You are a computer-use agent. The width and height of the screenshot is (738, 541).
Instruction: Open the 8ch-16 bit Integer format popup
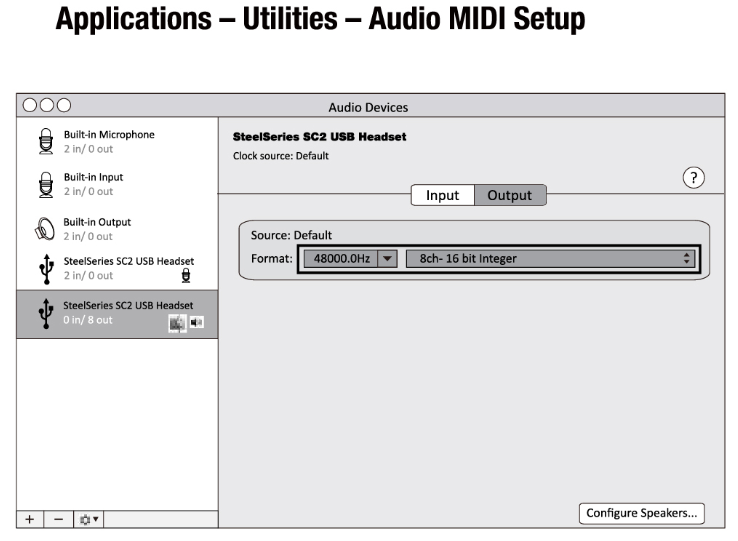click(x=550, y=258)
